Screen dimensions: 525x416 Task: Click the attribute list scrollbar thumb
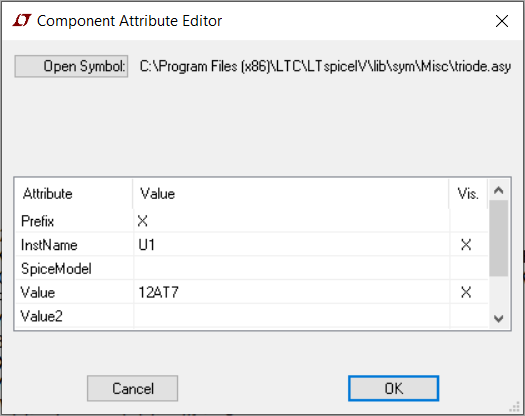tap(499, 238)
